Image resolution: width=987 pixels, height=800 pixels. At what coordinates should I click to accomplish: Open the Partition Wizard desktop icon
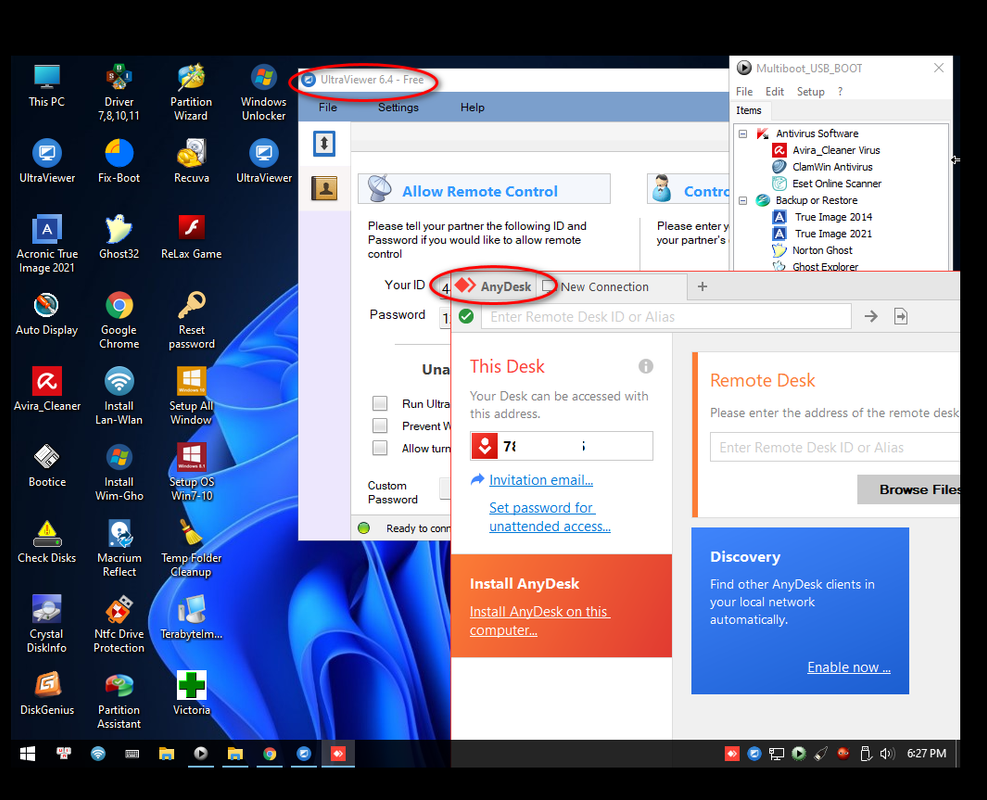tap(191, 93)
